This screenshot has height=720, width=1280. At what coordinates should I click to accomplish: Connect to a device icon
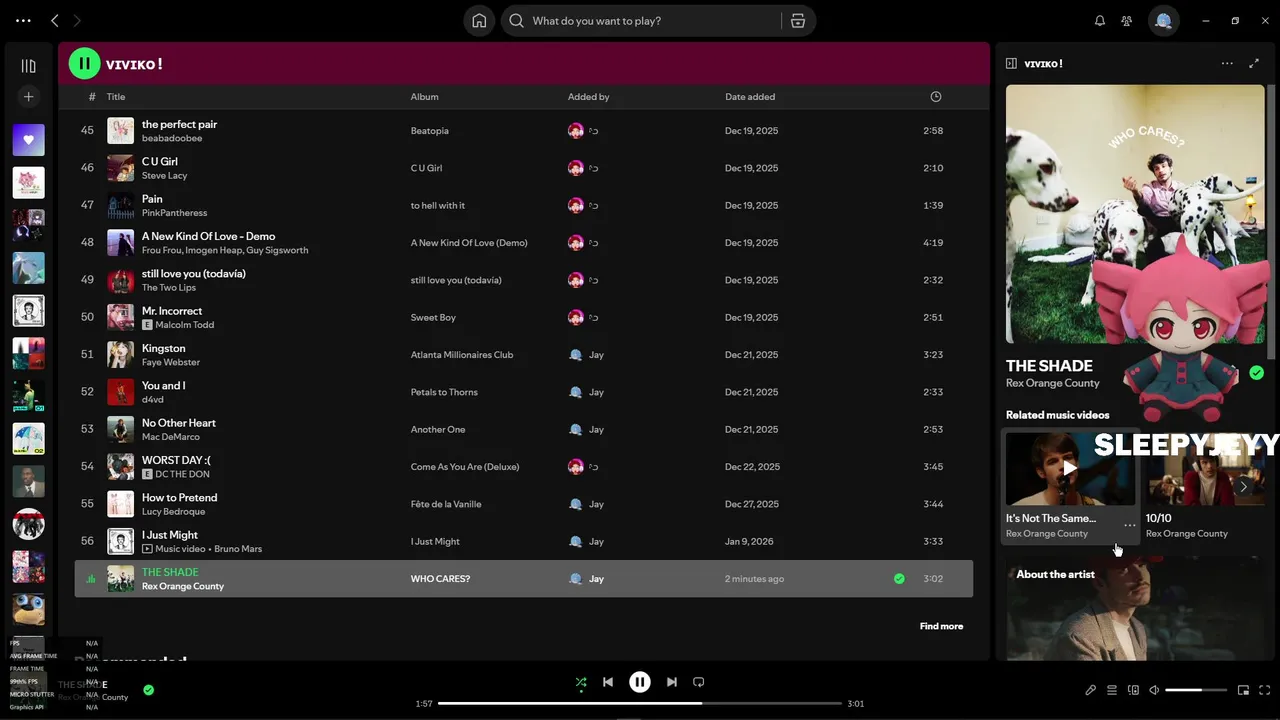coord(1133,690)
